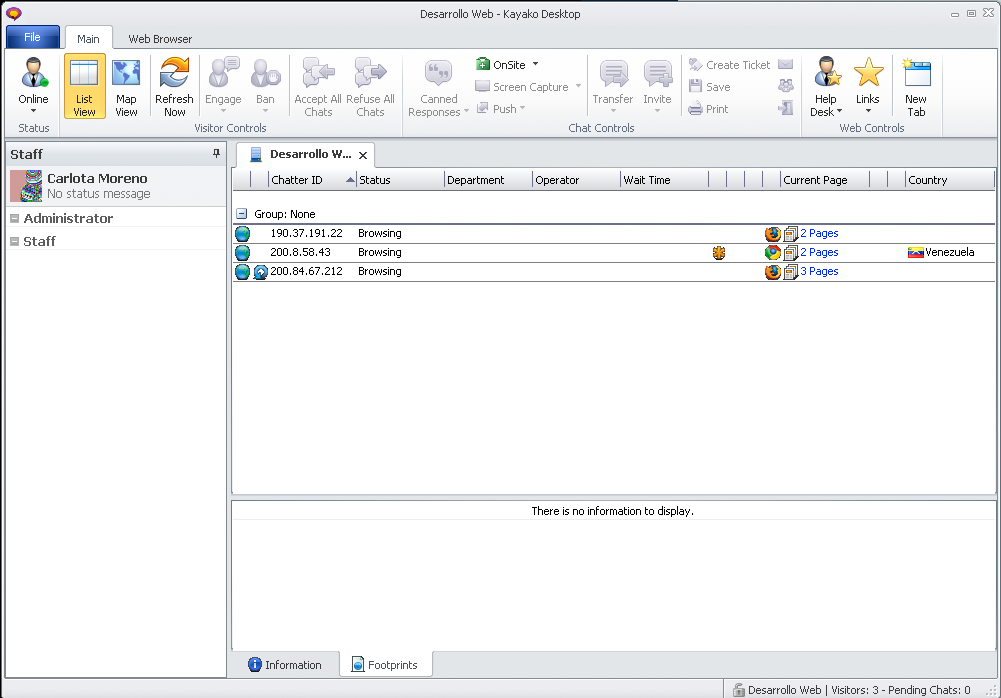Select the List View button
The width and height of the screenshot is (1001, 698).
85,75
